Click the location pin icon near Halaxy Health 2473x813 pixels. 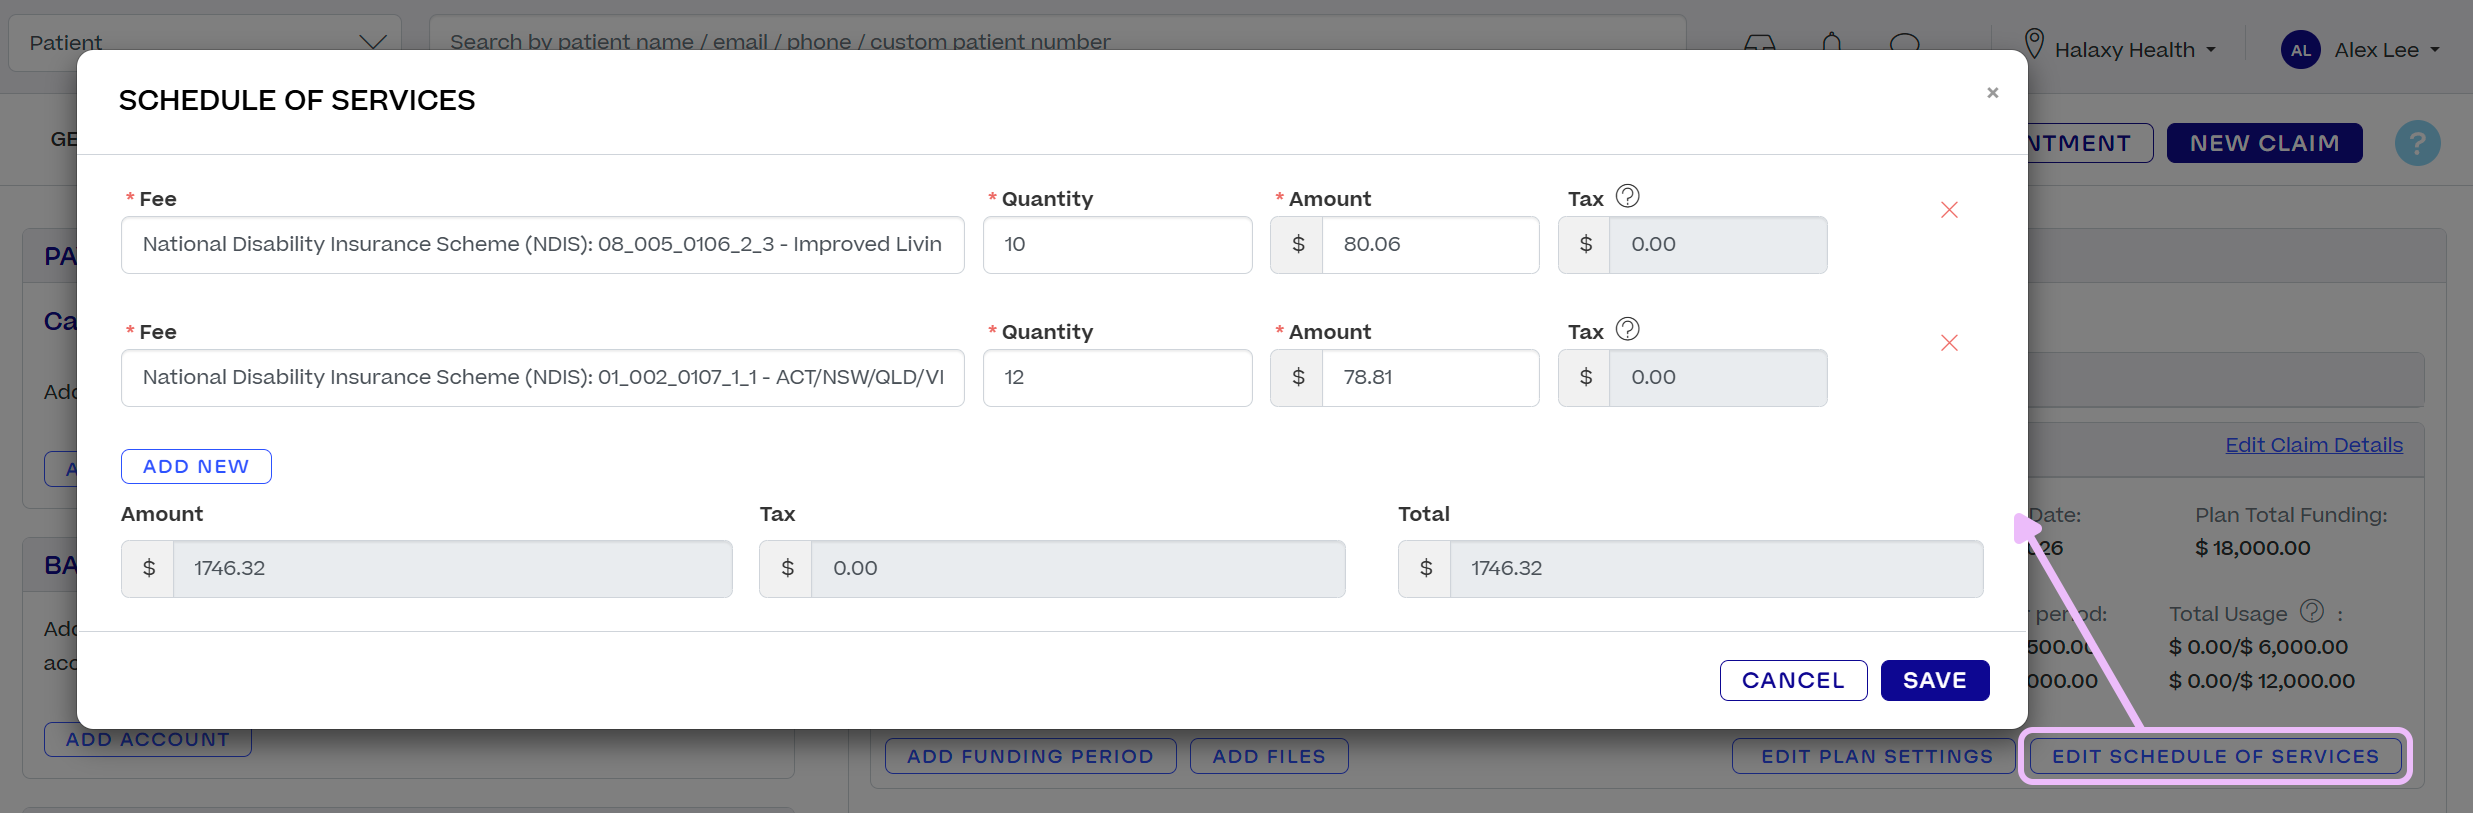click(2034, 44)
